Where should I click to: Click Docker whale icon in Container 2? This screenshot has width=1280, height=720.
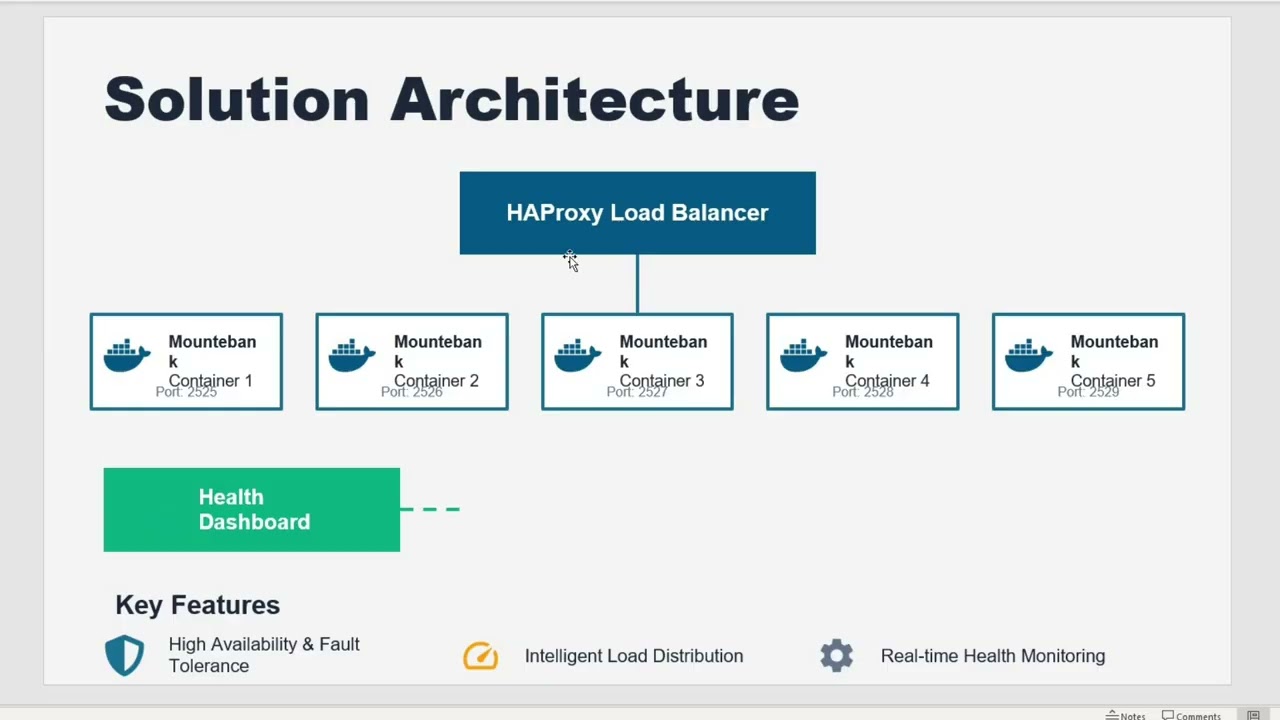pyautogui.click(x=352, y=355)
